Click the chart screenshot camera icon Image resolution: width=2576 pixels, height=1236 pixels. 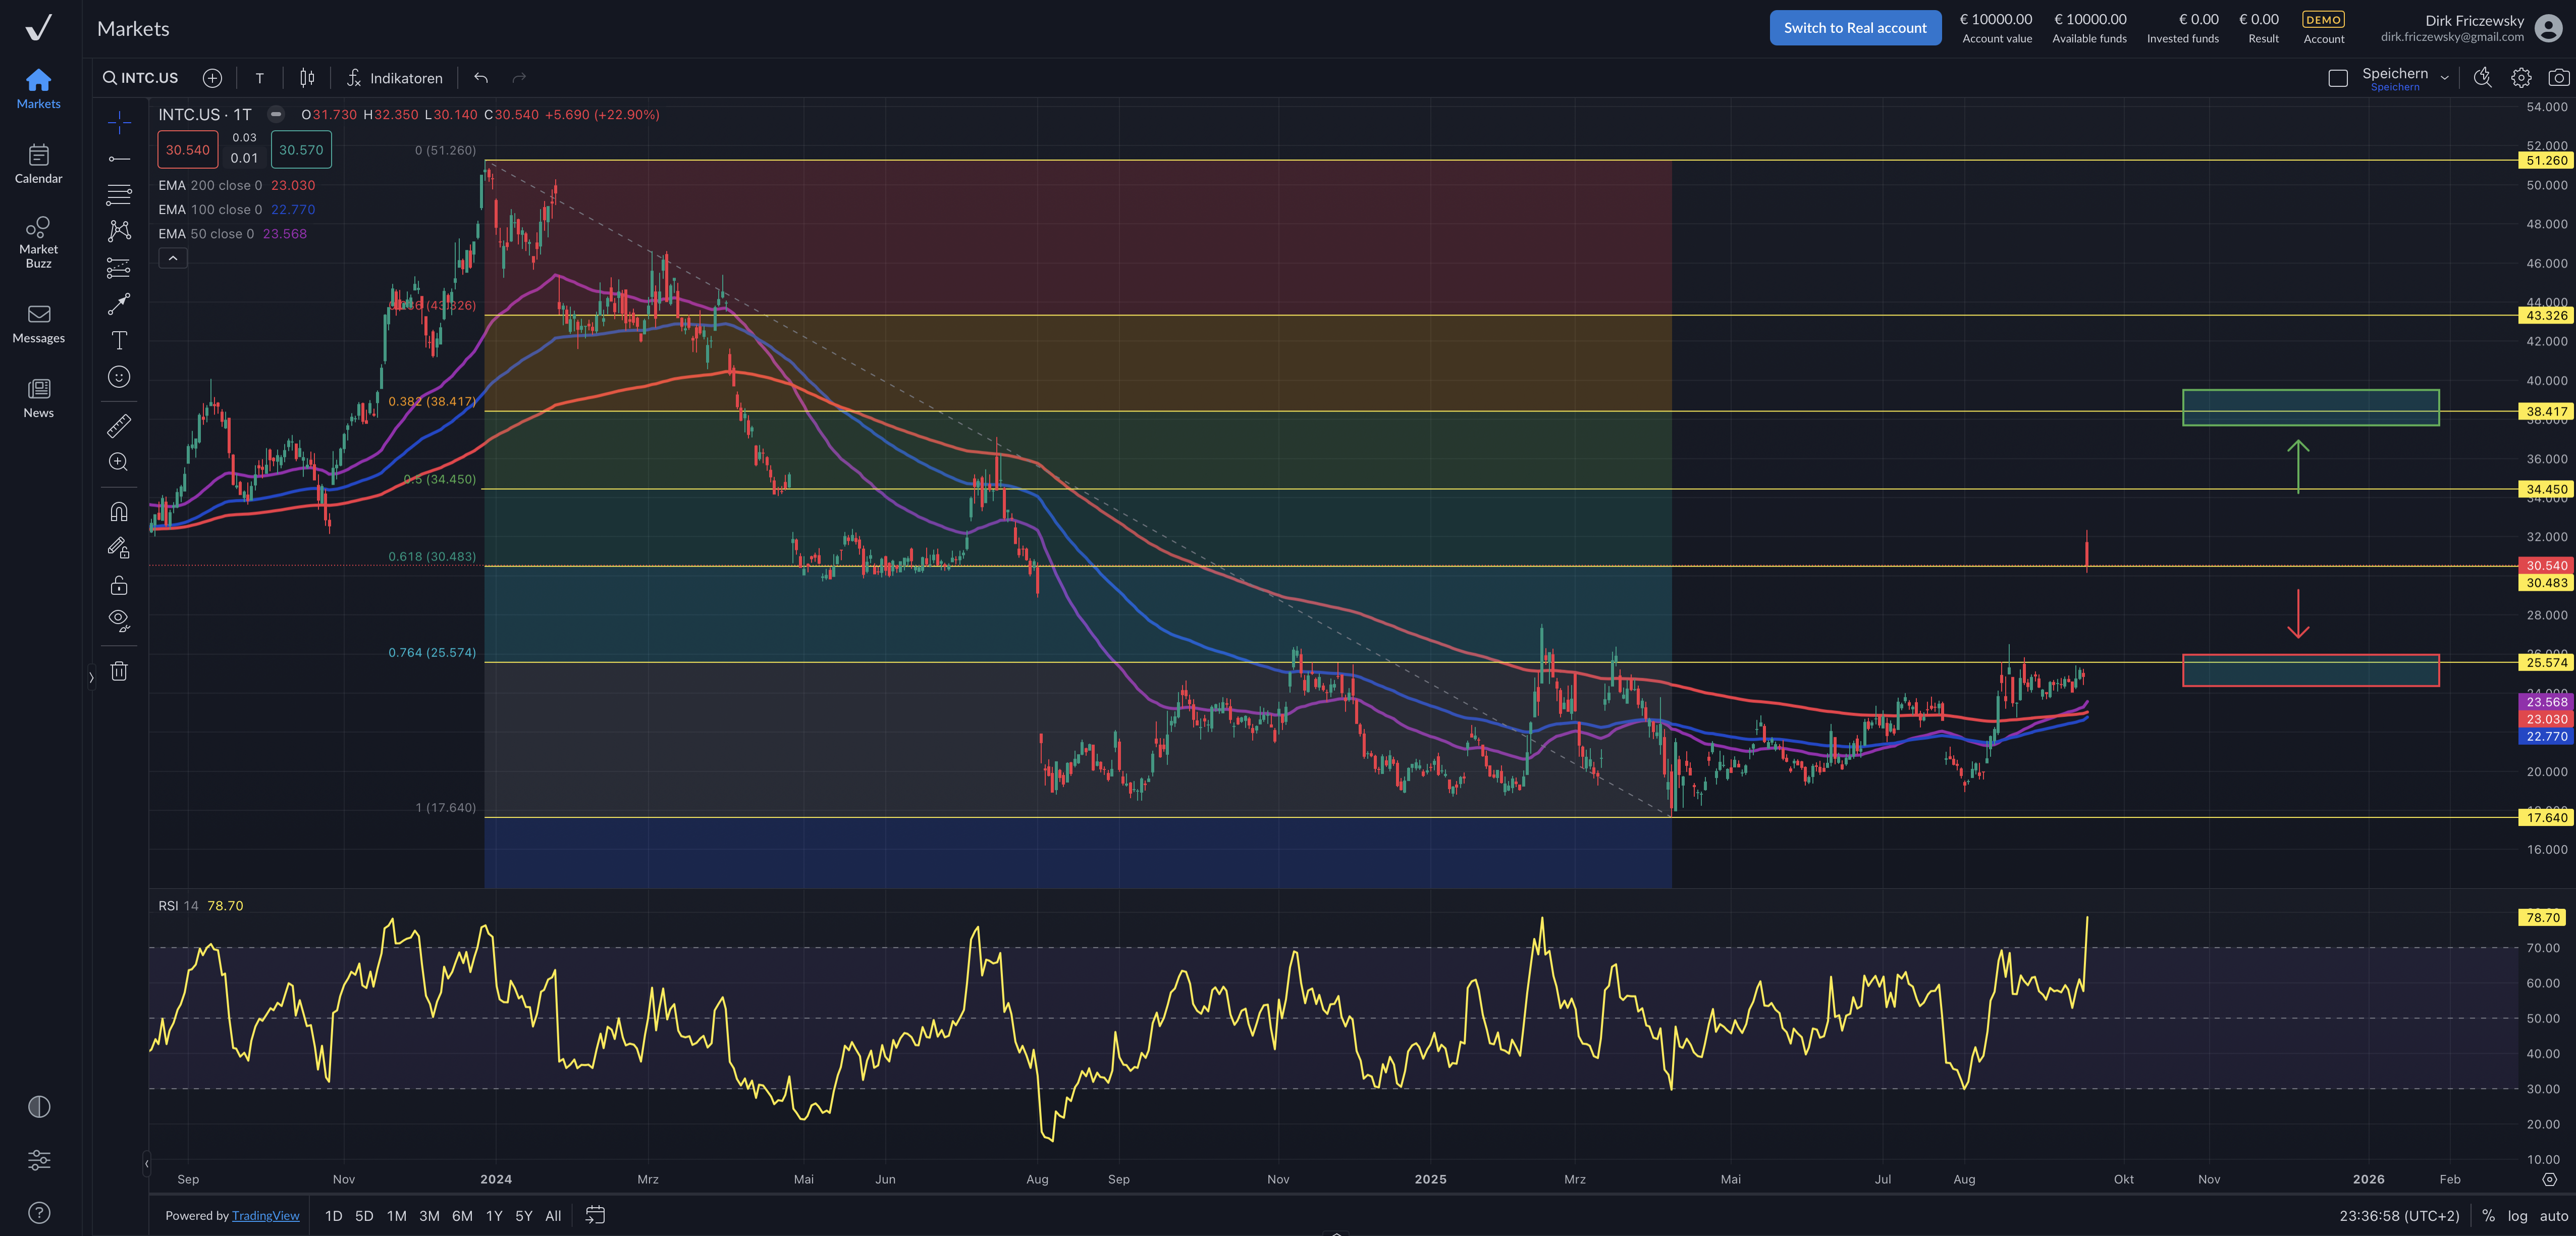(x=2558, y=78)
